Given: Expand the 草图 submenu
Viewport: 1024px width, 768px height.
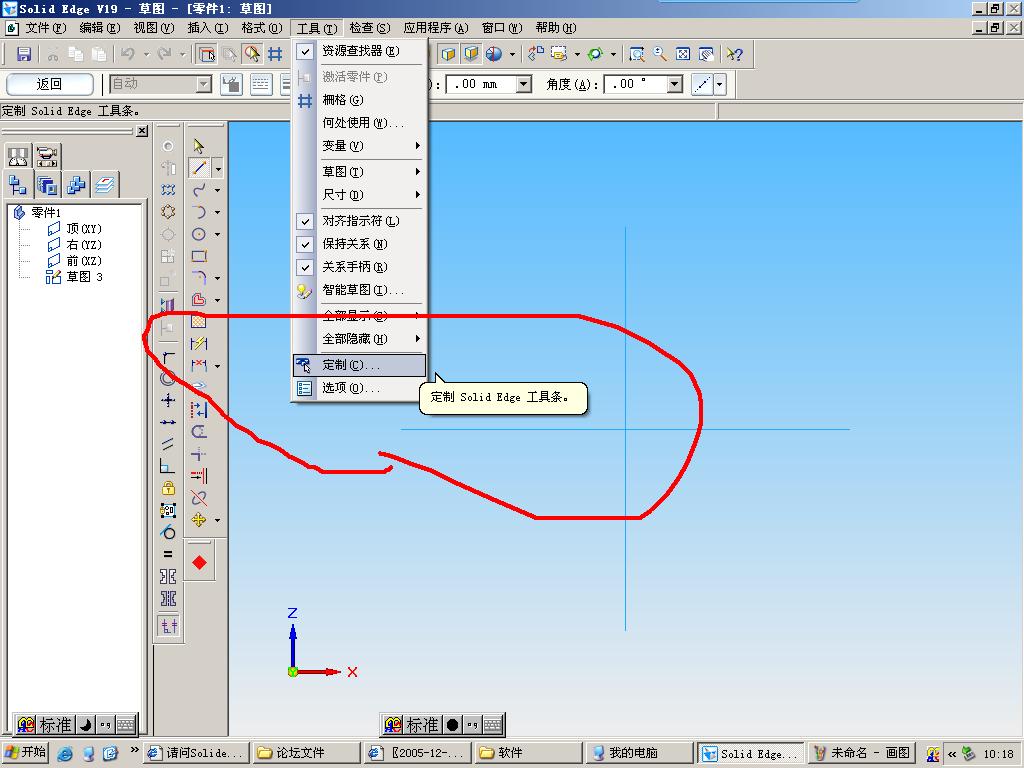Looking at the screenshot, I should pyautogui.click(x=359, y=172).
